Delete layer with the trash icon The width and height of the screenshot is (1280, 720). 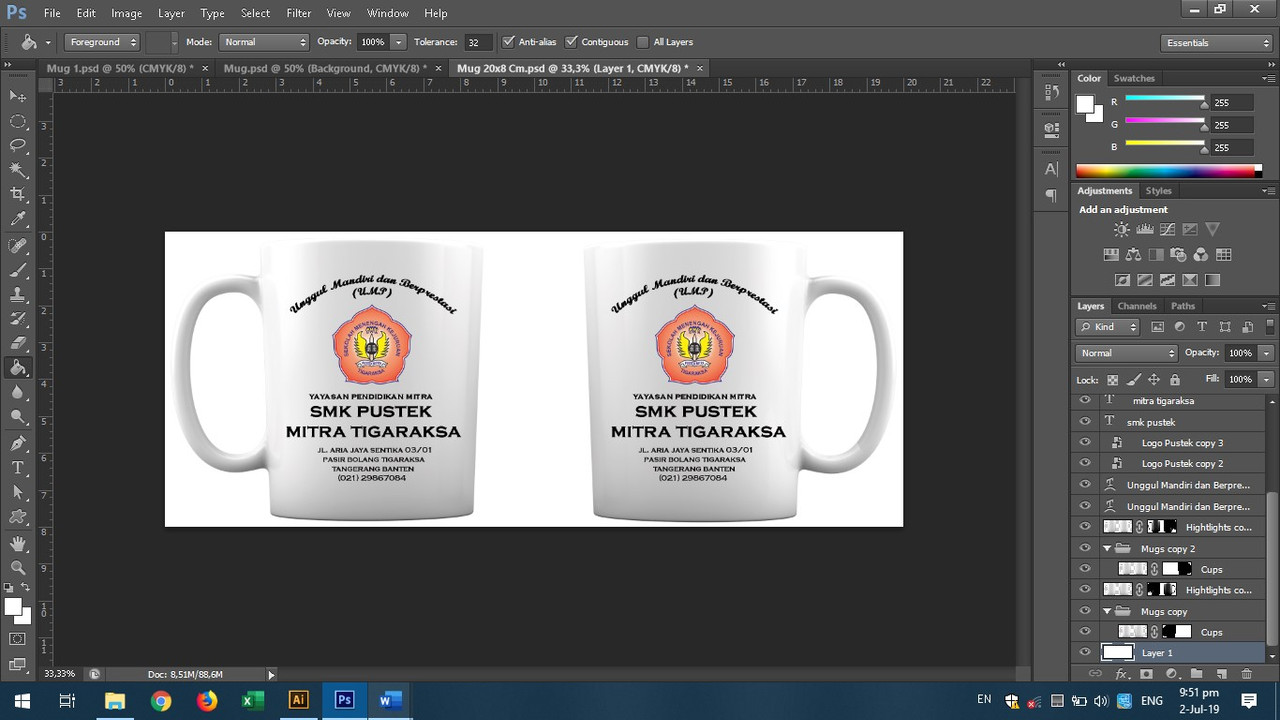1247,674
